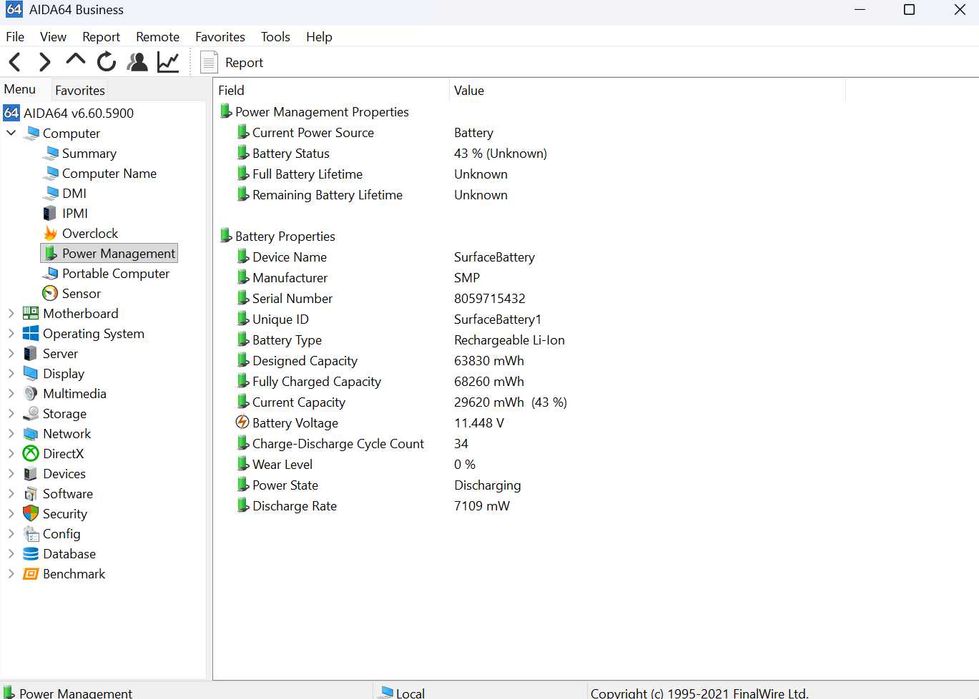This screenshot has width=979, height=699.
Task: Expand the Motherboard tree node
Action: [11, 313]
